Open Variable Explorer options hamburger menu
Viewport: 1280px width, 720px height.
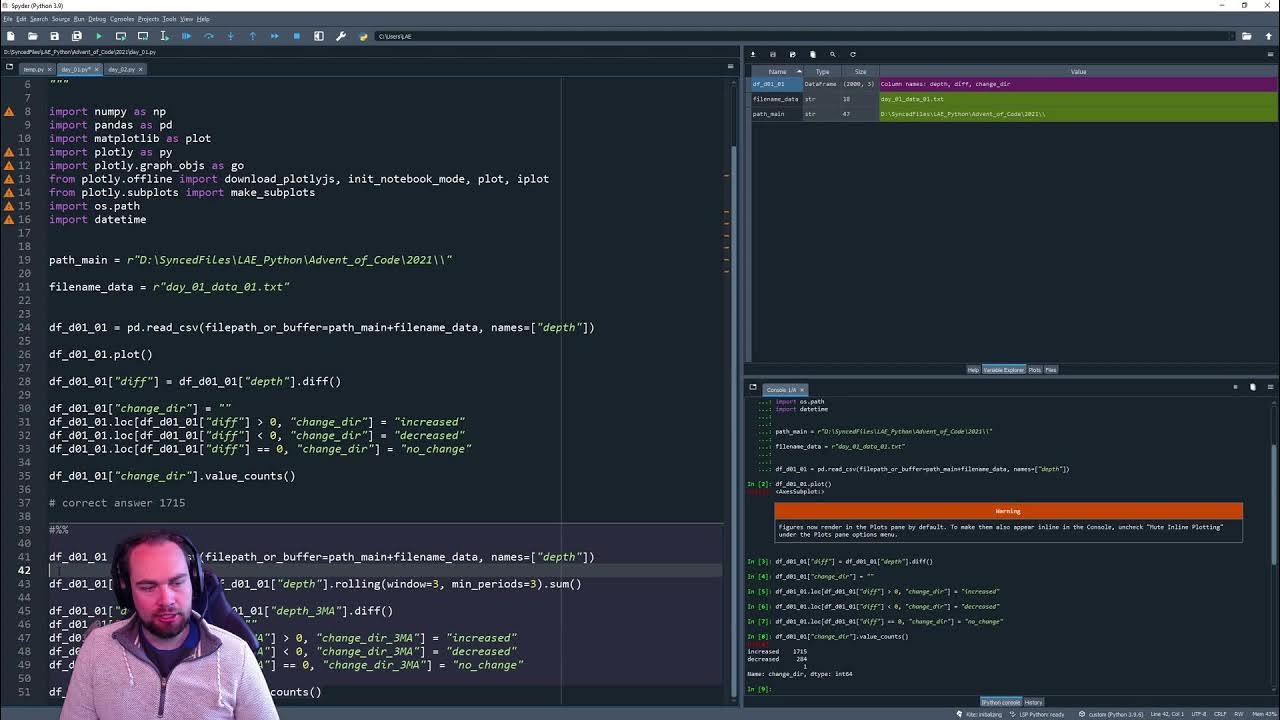[x=1271, y=54]
